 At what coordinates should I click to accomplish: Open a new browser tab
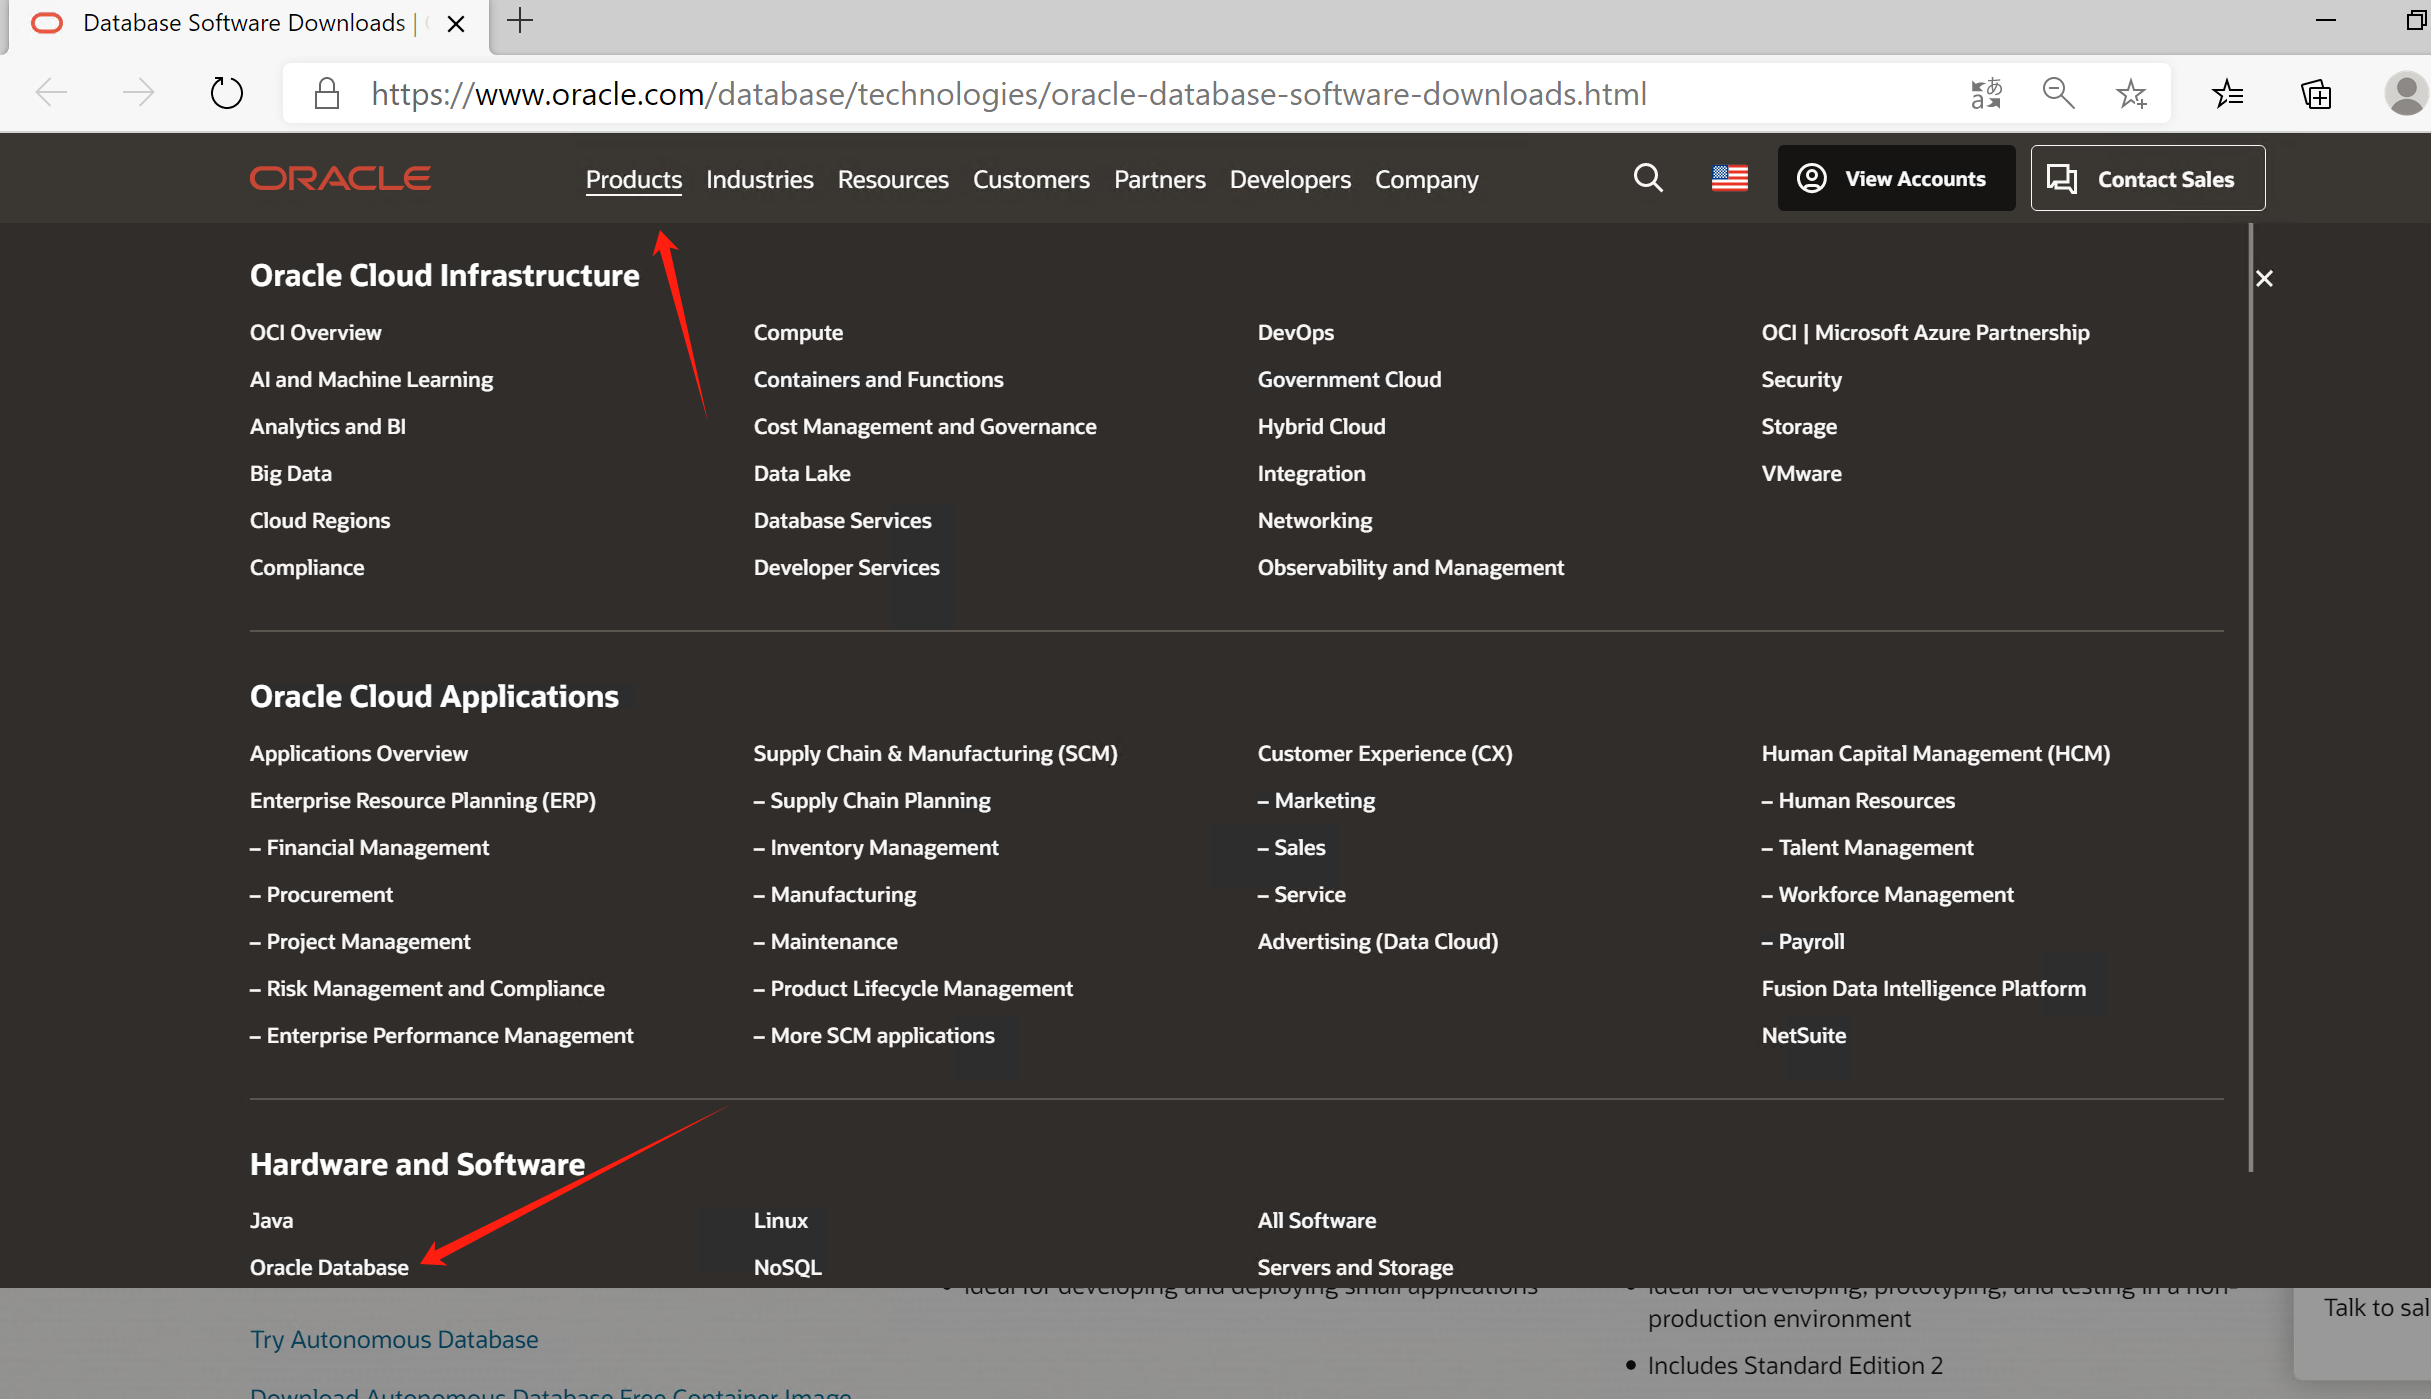520,21
